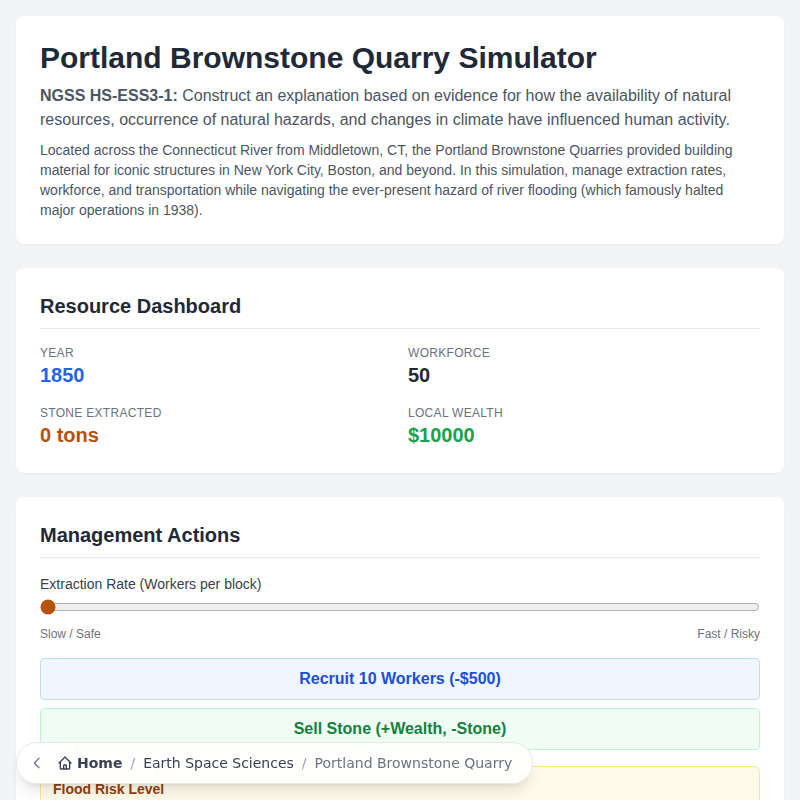Image resolution: width=800 pixels, height=800 pixels.
Task: Open the Home breadcrumb link
Action: pos(97,762)
